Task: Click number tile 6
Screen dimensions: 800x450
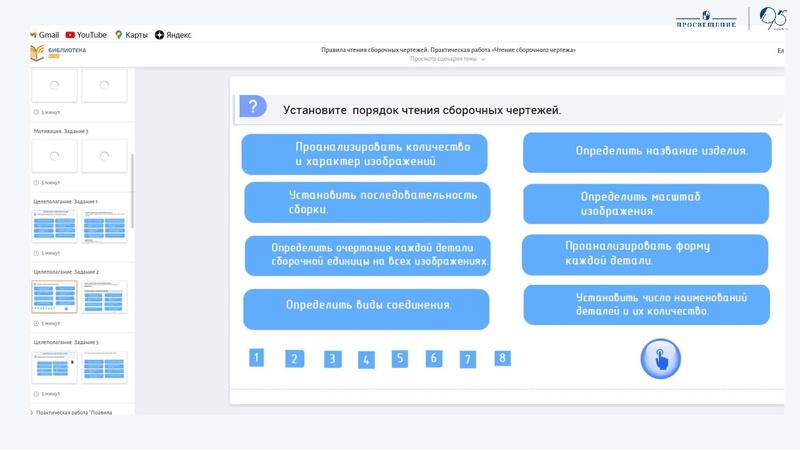Action: [434, 358]
